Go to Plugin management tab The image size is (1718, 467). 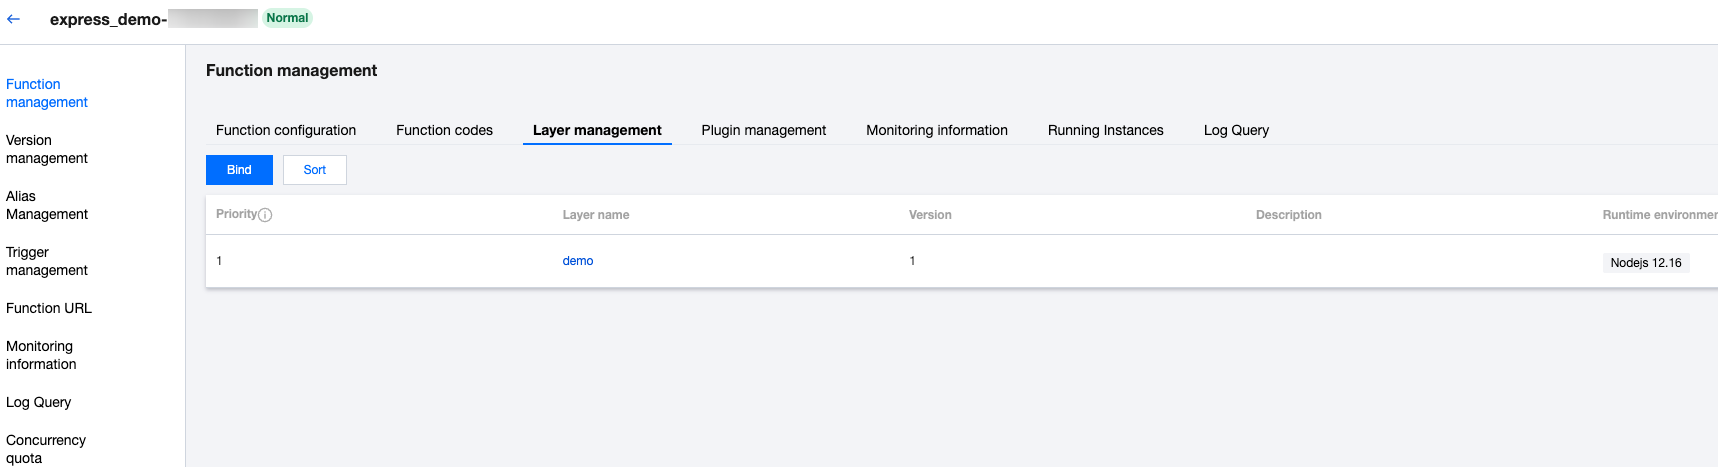[763, 130]
